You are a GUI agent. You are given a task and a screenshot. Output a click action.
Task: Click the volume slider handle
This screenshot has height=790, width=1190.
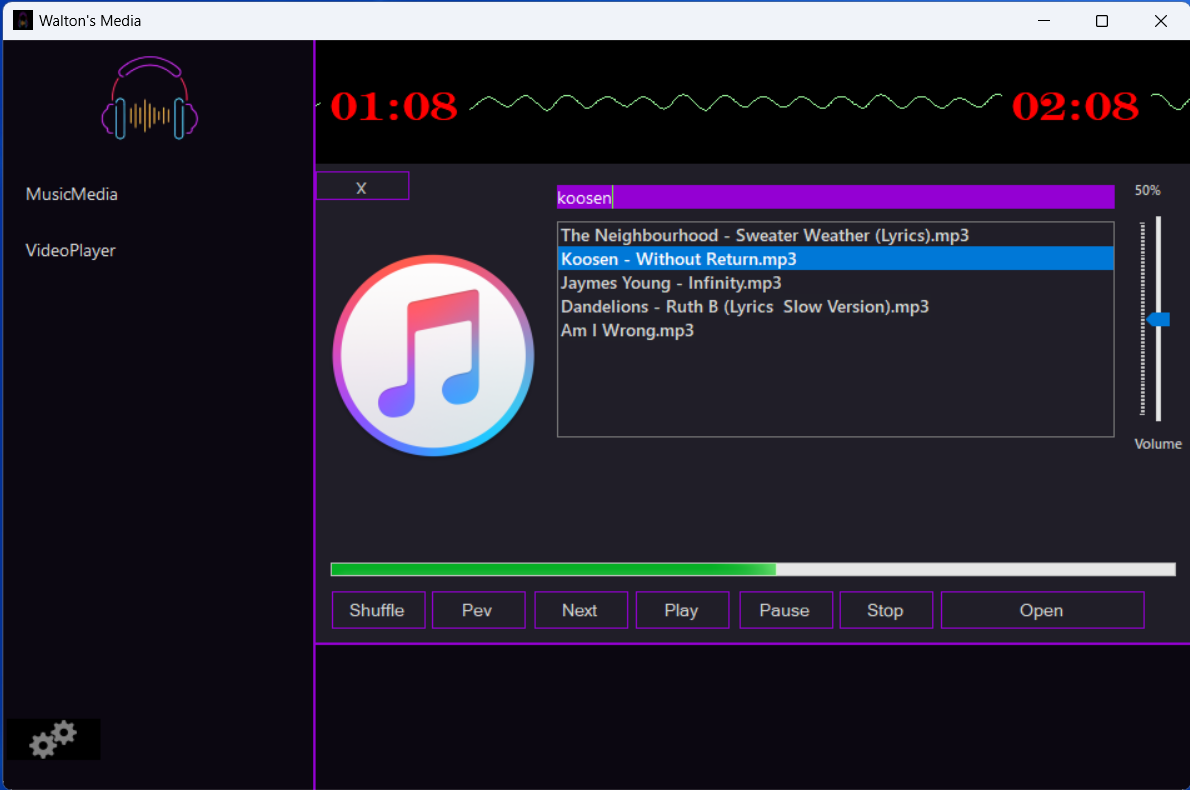pyautogui.click(x=1158, y=319)
